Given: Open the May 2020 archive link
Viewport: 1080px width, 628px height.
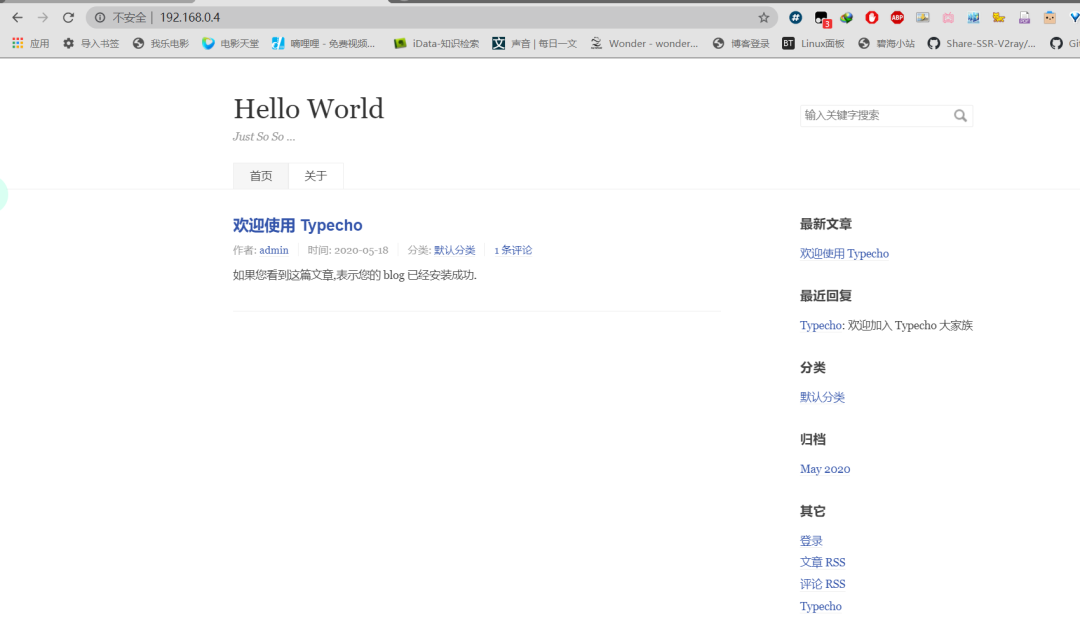Looking at the screenshot, I should pyautogui.click(x=825, y=469).
